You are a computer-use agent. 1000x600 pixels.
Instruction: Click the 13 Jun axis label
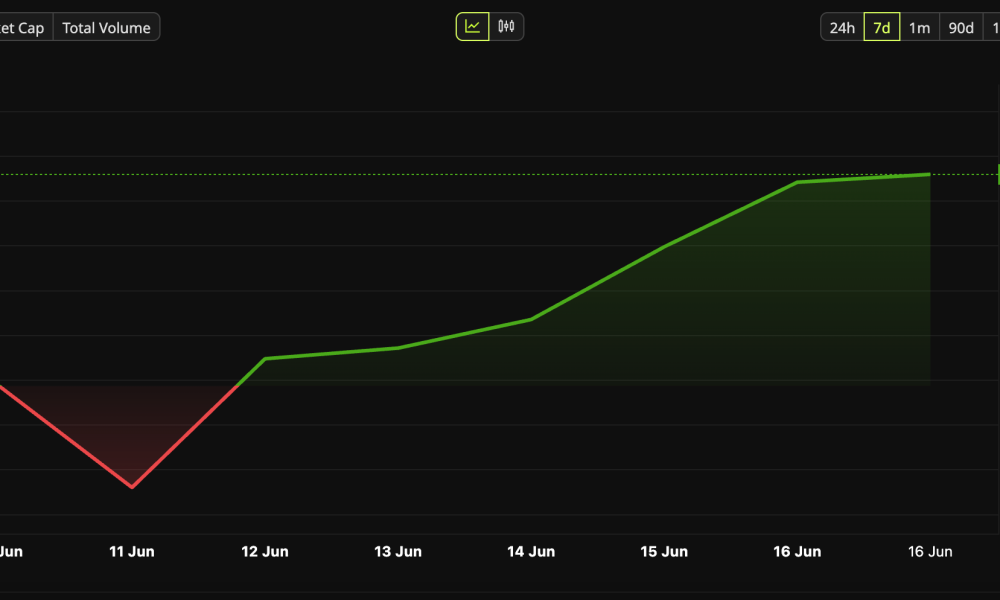point(398,552)
